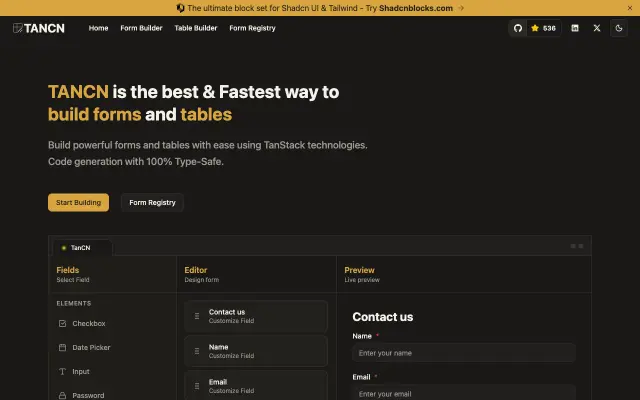The image size is (640, 400).
Task: Click the Date Picker calendar icon
Action: (x=62, y=347)
